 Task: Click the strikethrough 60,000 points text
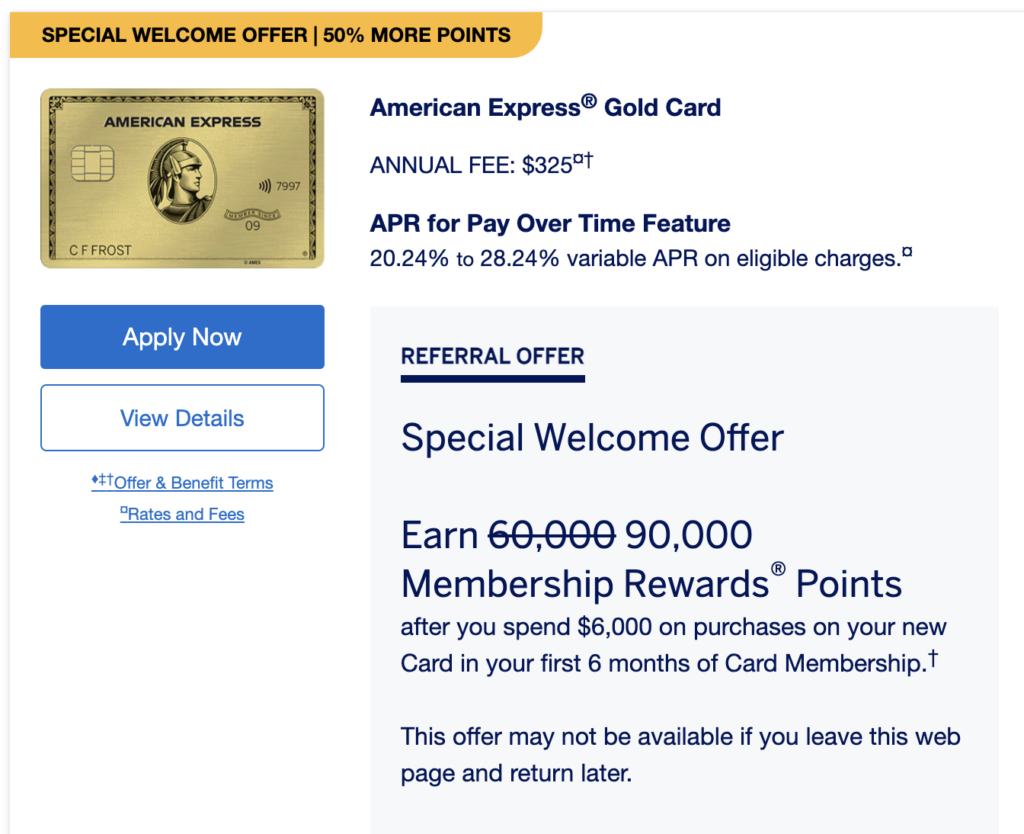[550, 535]
